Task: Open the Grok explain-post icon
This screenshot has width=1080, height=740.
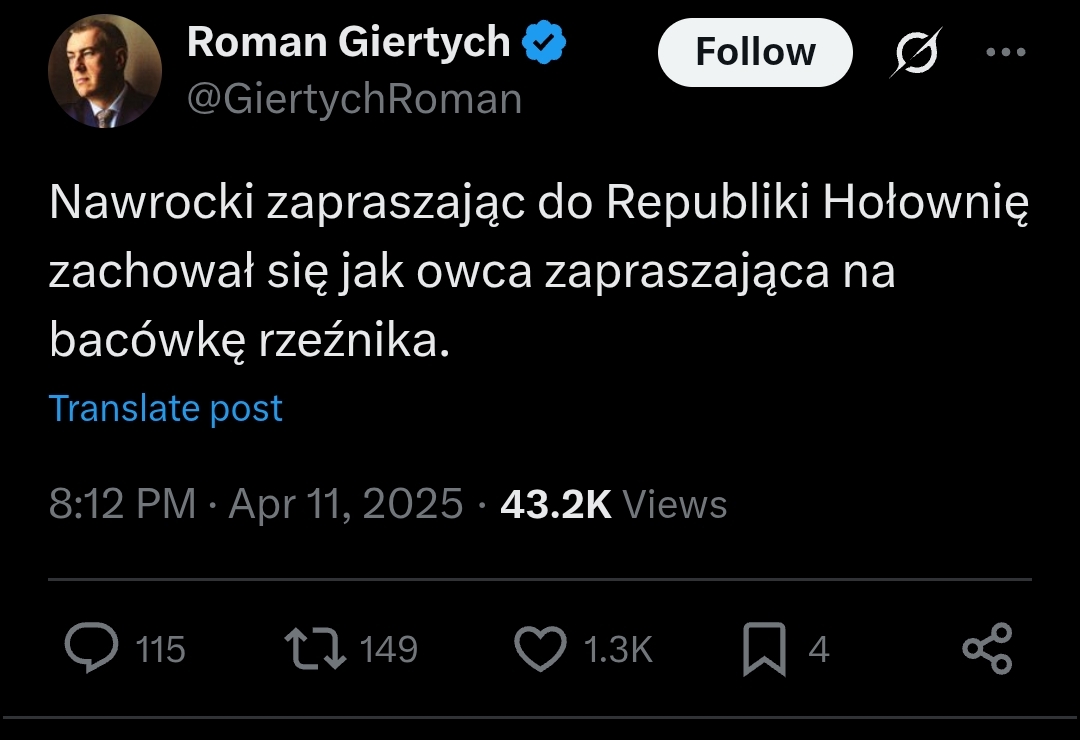Action: (x=915, y=52)
